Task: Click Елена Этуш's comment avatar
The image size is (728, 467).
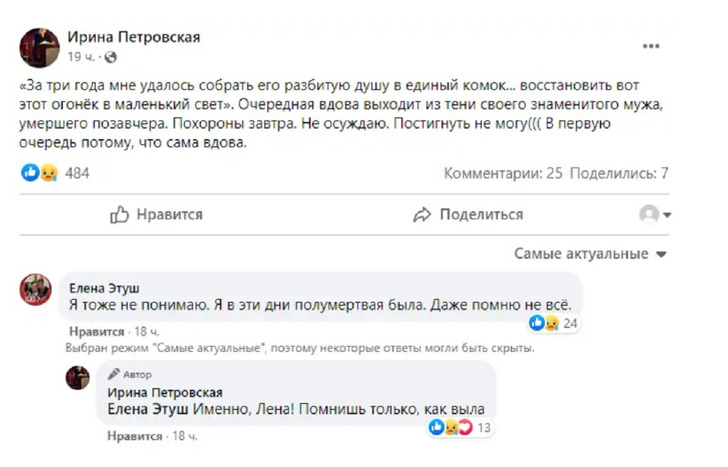Action: tap(36, 290)
